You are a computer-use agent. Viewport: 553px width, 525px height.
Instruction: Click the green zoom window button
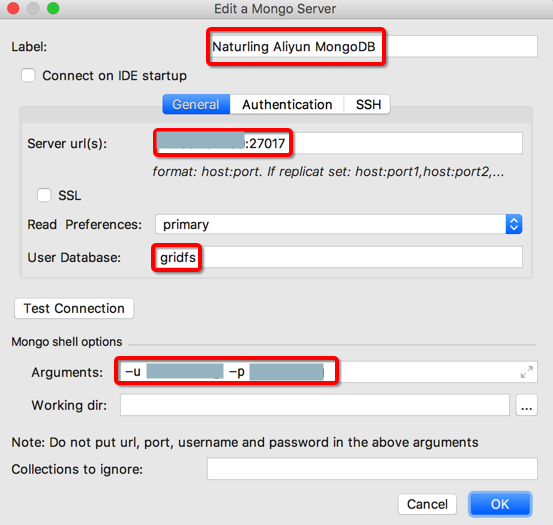coord(53,8)
